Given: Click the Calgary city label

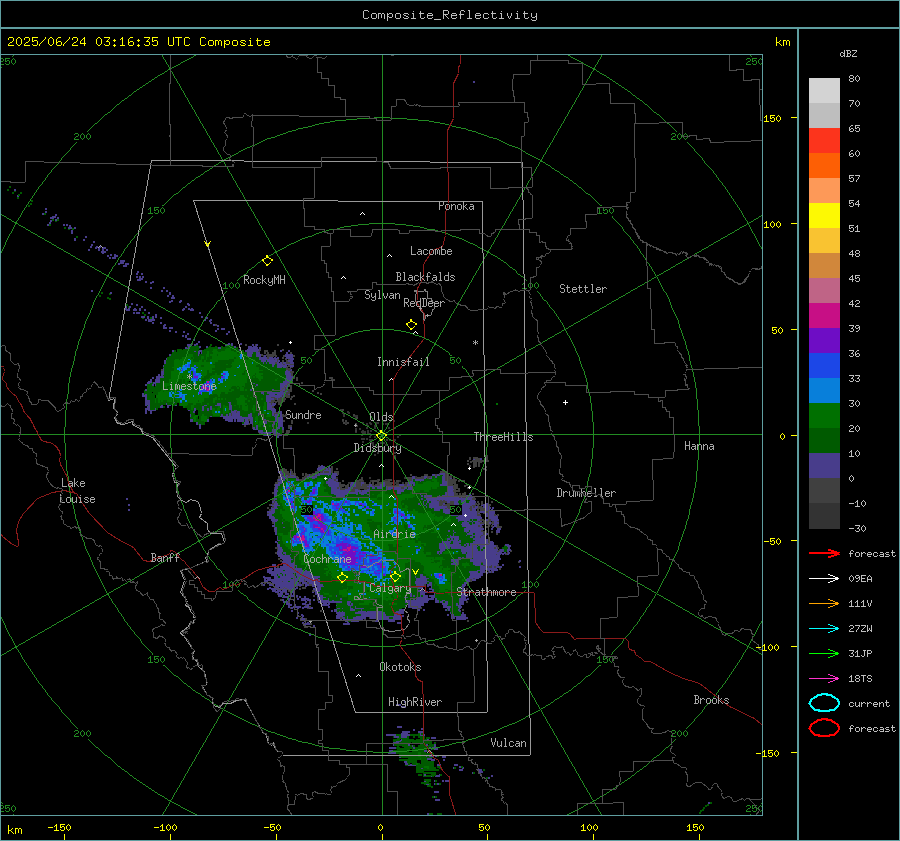Looking at the screenshot, I should pos(390,588).
